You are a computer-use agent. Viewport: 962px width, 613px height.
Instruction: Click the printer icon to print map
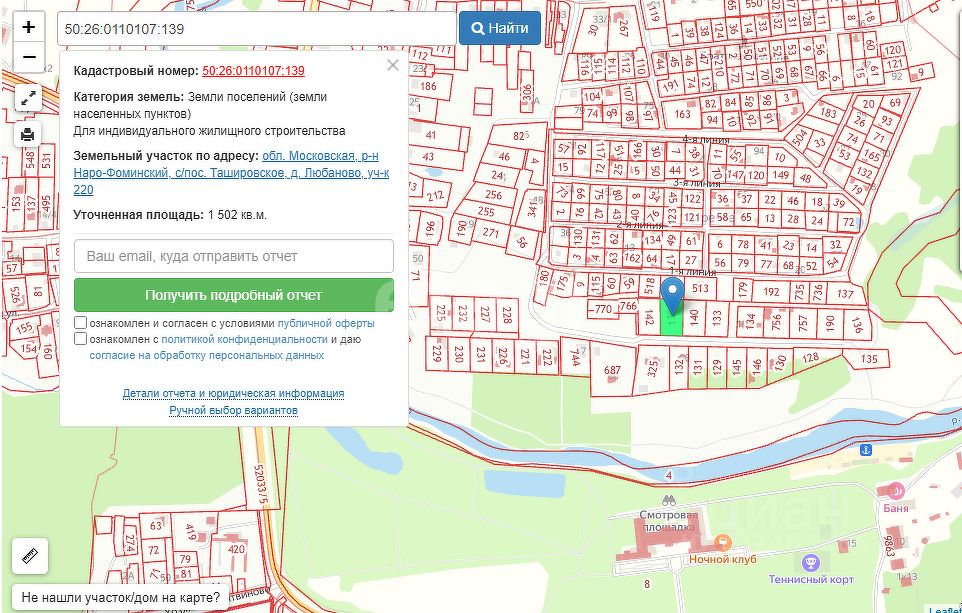tap(28, 134)
